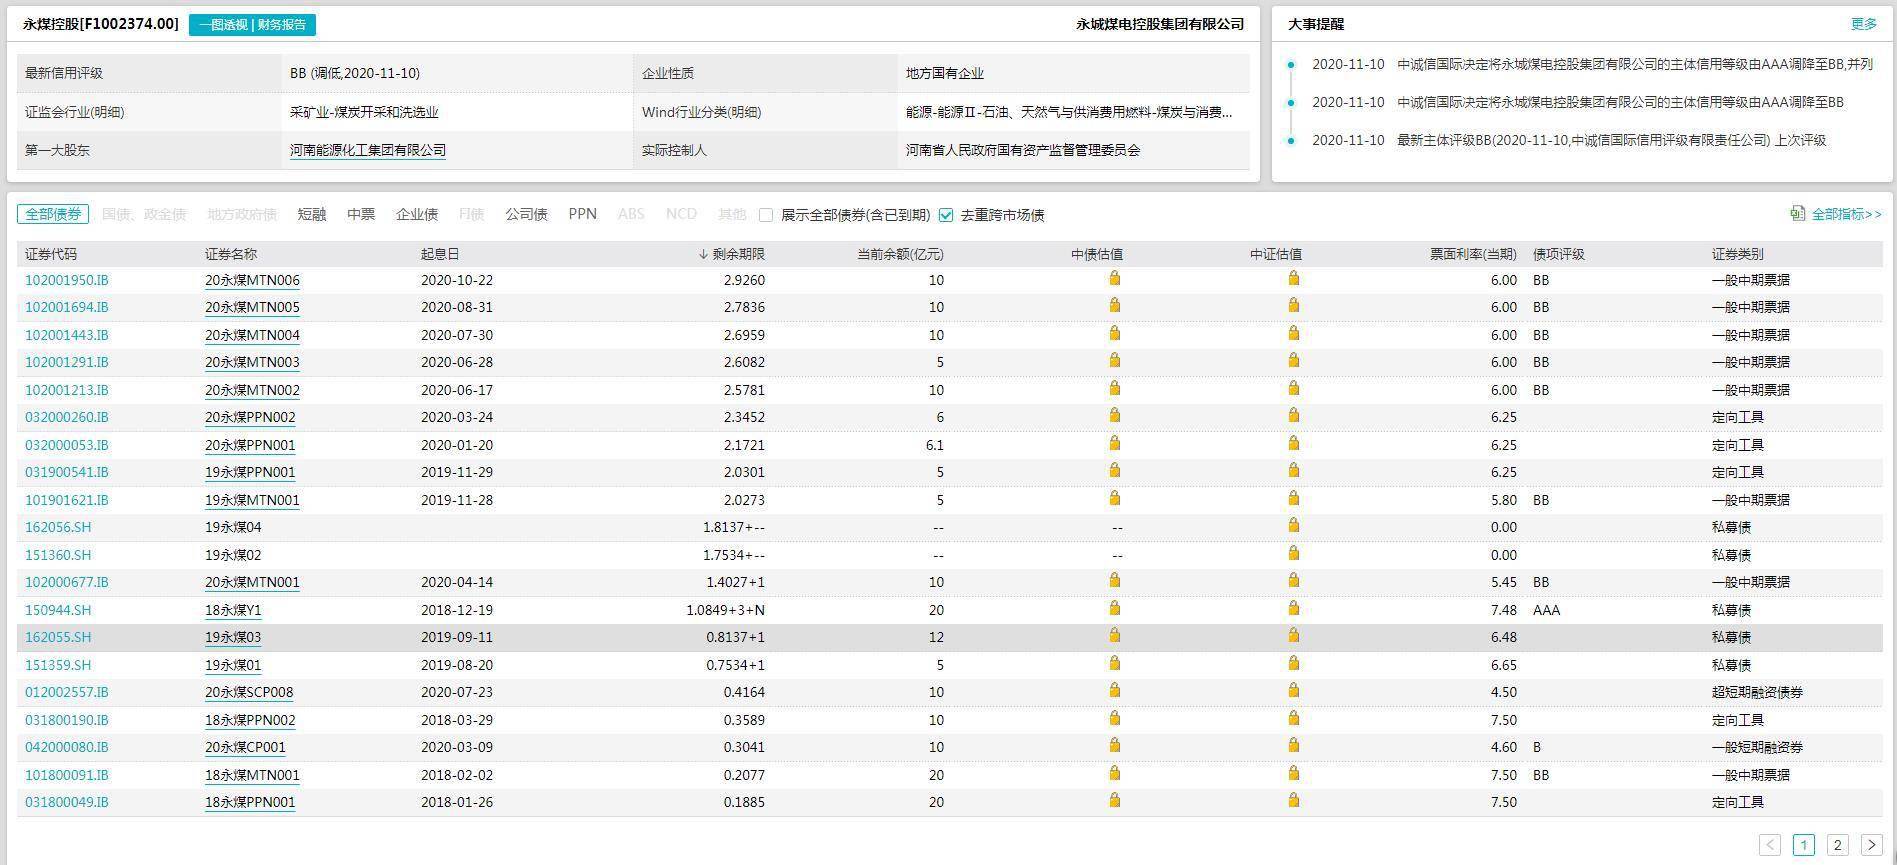Click 中债估值 lock icon for 19永煤PPN001
The image size is (1897, 865).
click(1114, 471)
